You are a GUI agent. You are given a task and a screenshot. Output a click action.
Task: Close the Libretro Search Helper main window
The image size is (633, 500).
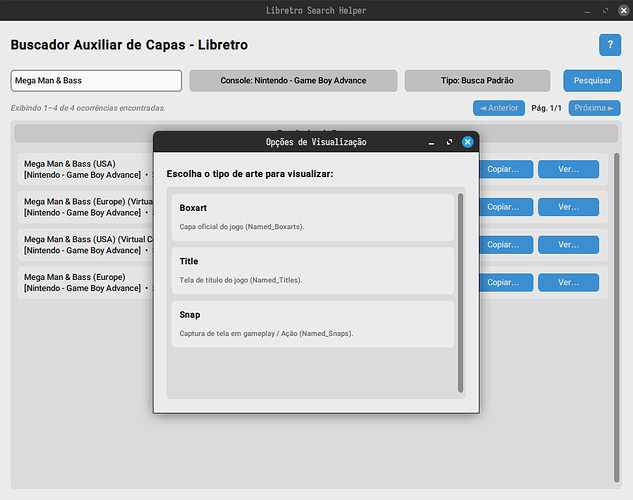coord(623,10)
